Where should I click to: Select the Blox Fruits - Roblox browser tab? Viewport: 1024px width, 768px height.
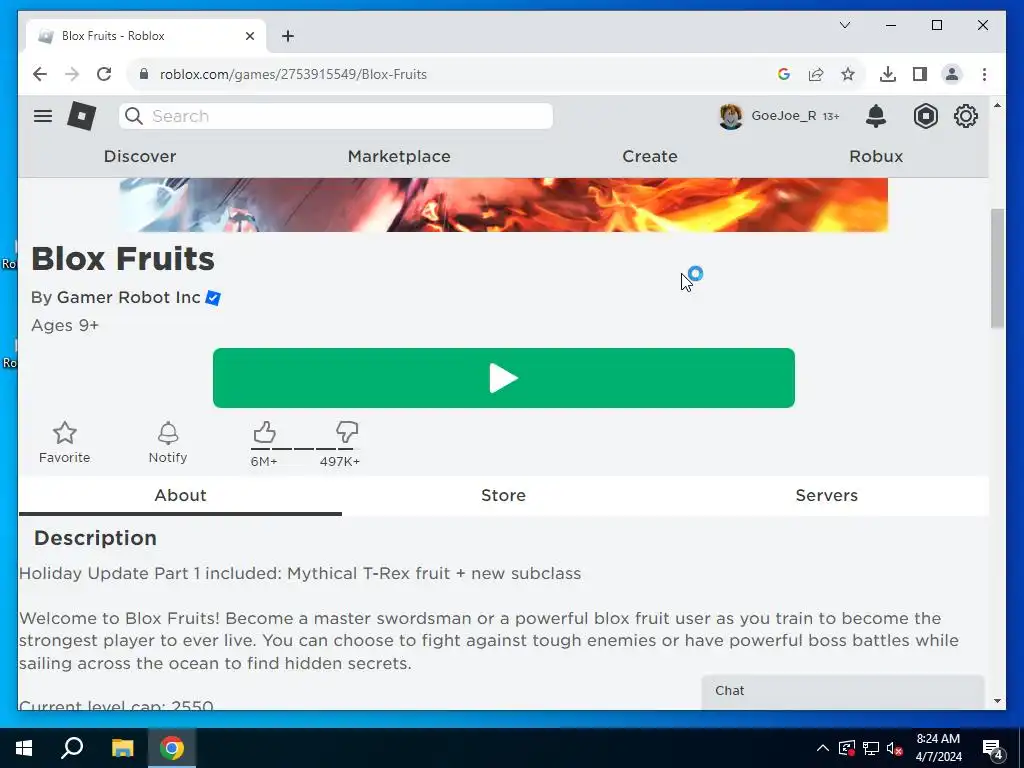click(146, 36)
